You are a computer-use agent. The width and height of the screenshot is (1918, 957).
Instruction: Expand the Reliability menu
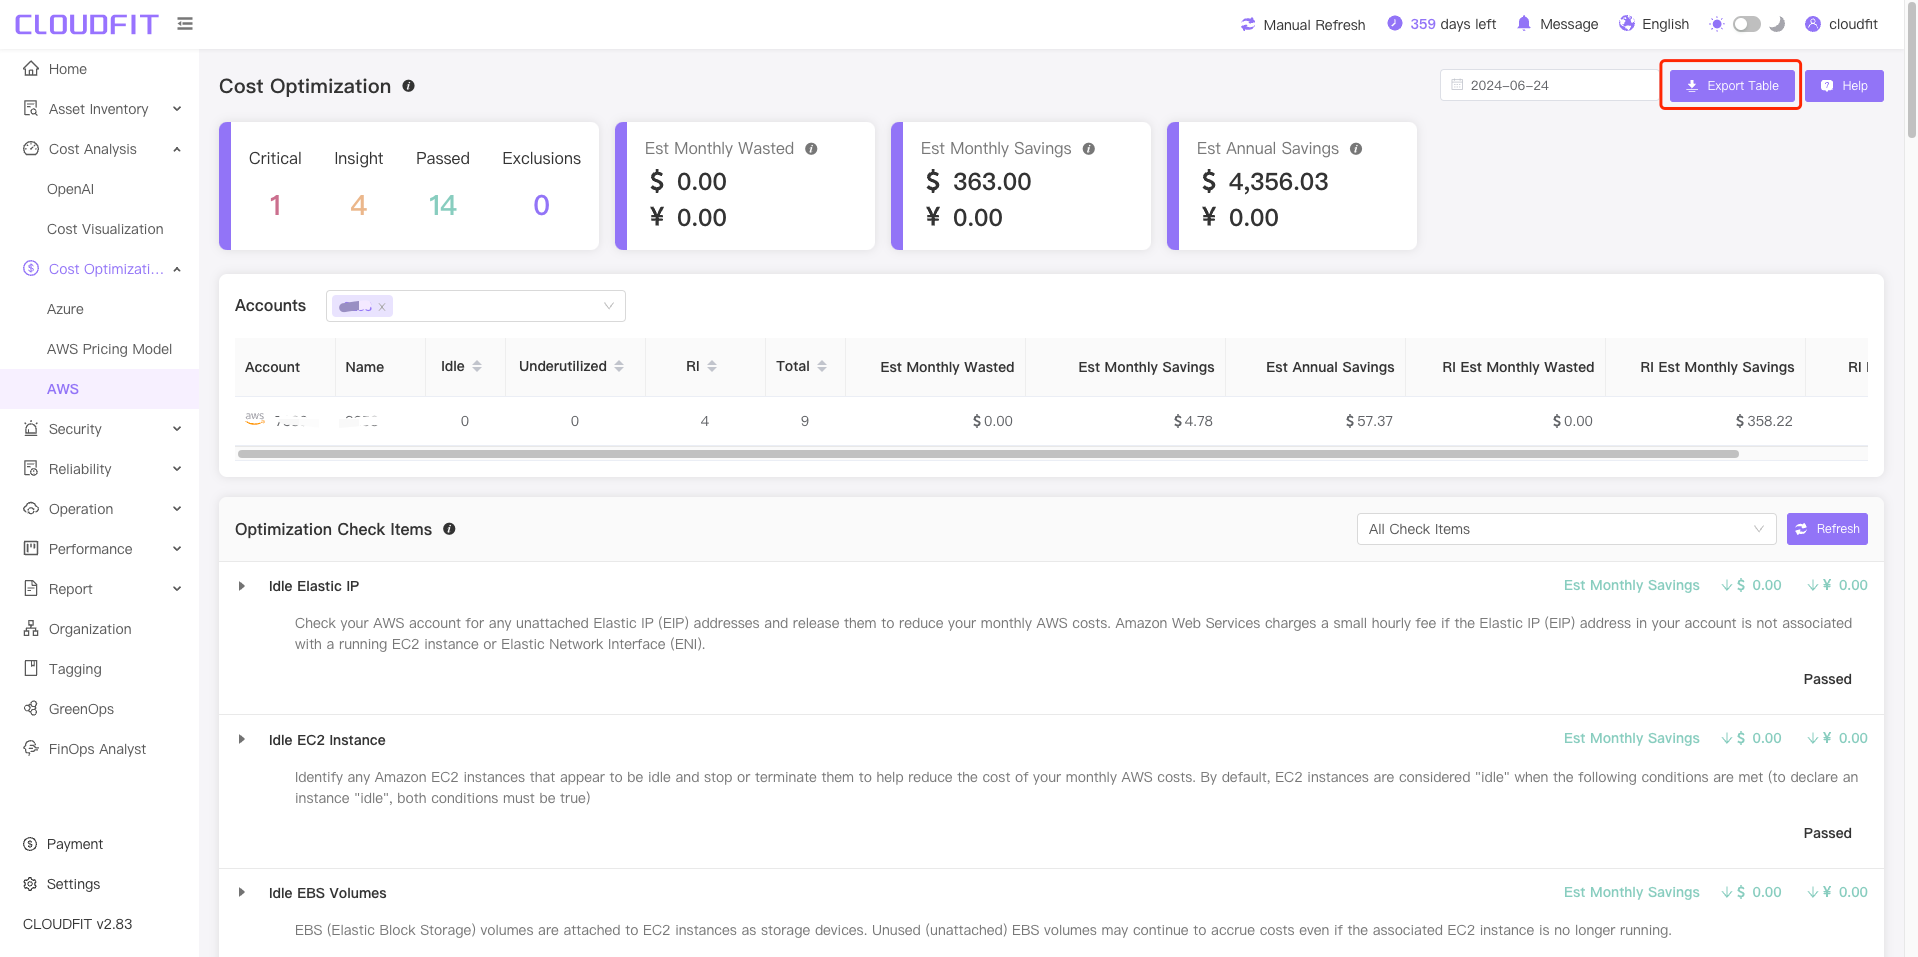coord(177,469)
